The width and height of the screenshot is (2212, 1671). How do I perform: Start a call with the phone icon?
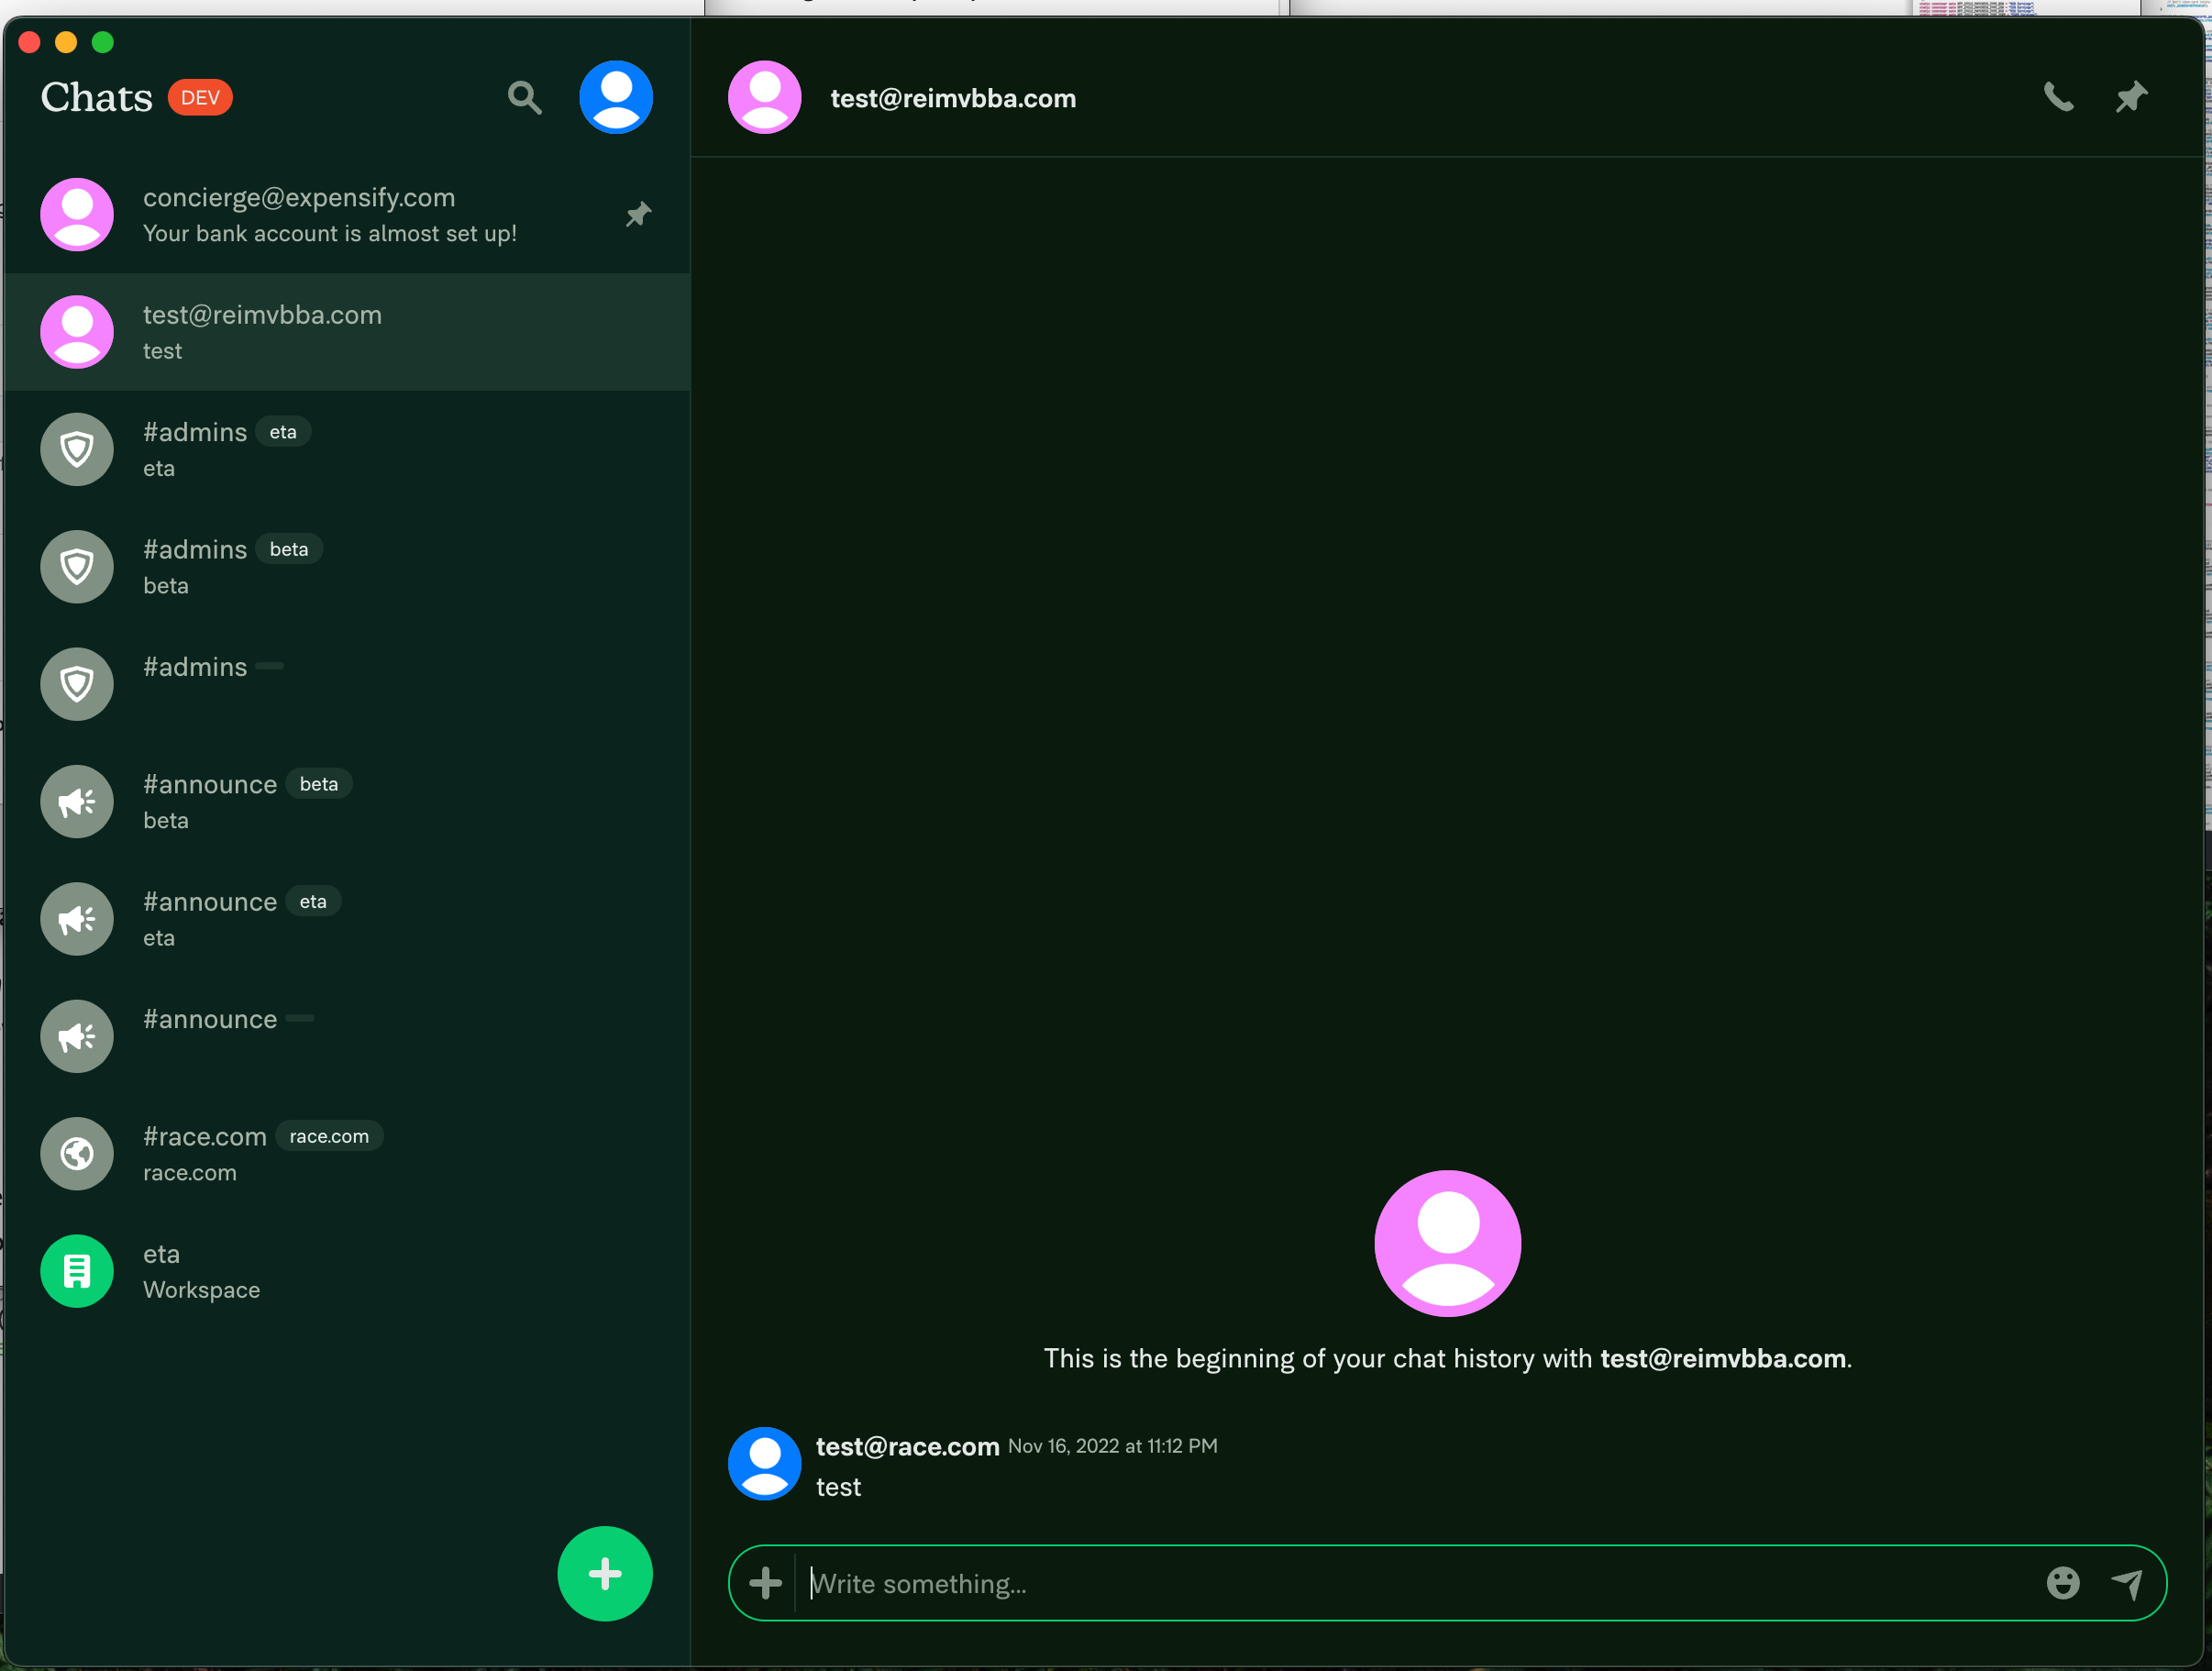click(x=2058, y=97)
